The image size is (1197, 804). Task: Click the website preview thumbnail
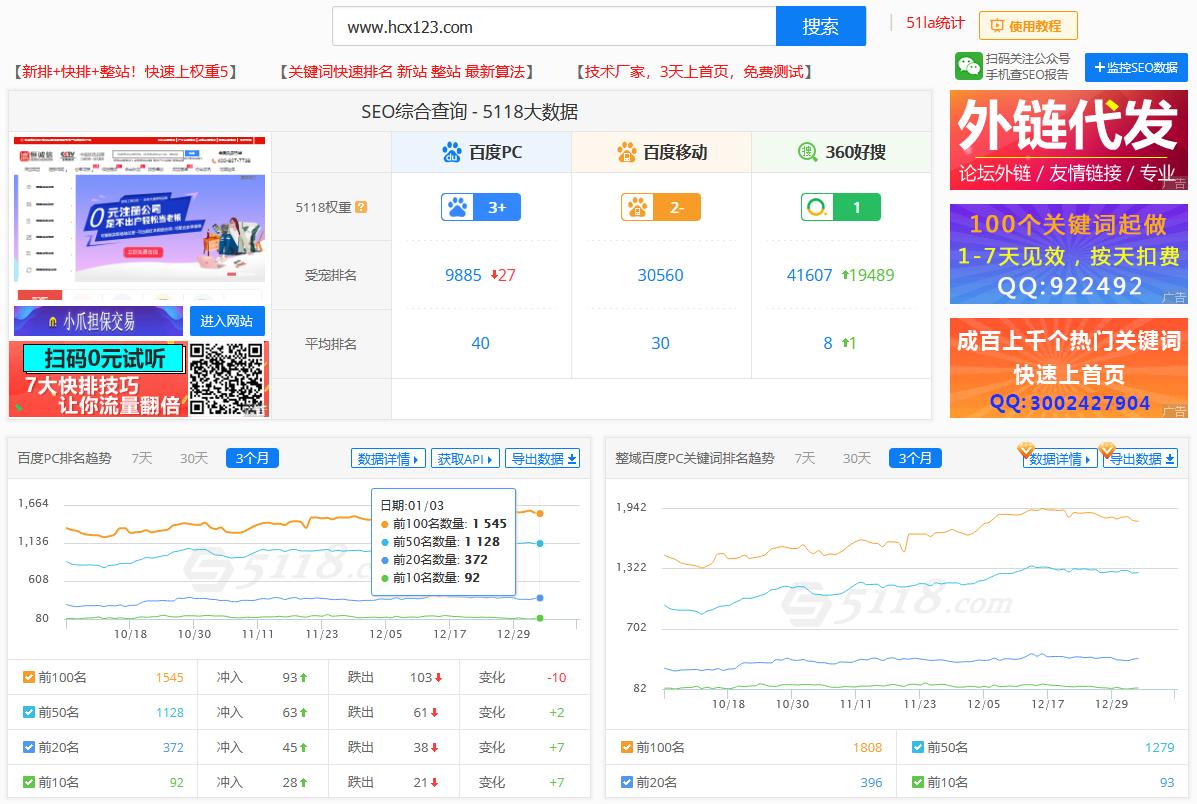[x=140, y=218]
